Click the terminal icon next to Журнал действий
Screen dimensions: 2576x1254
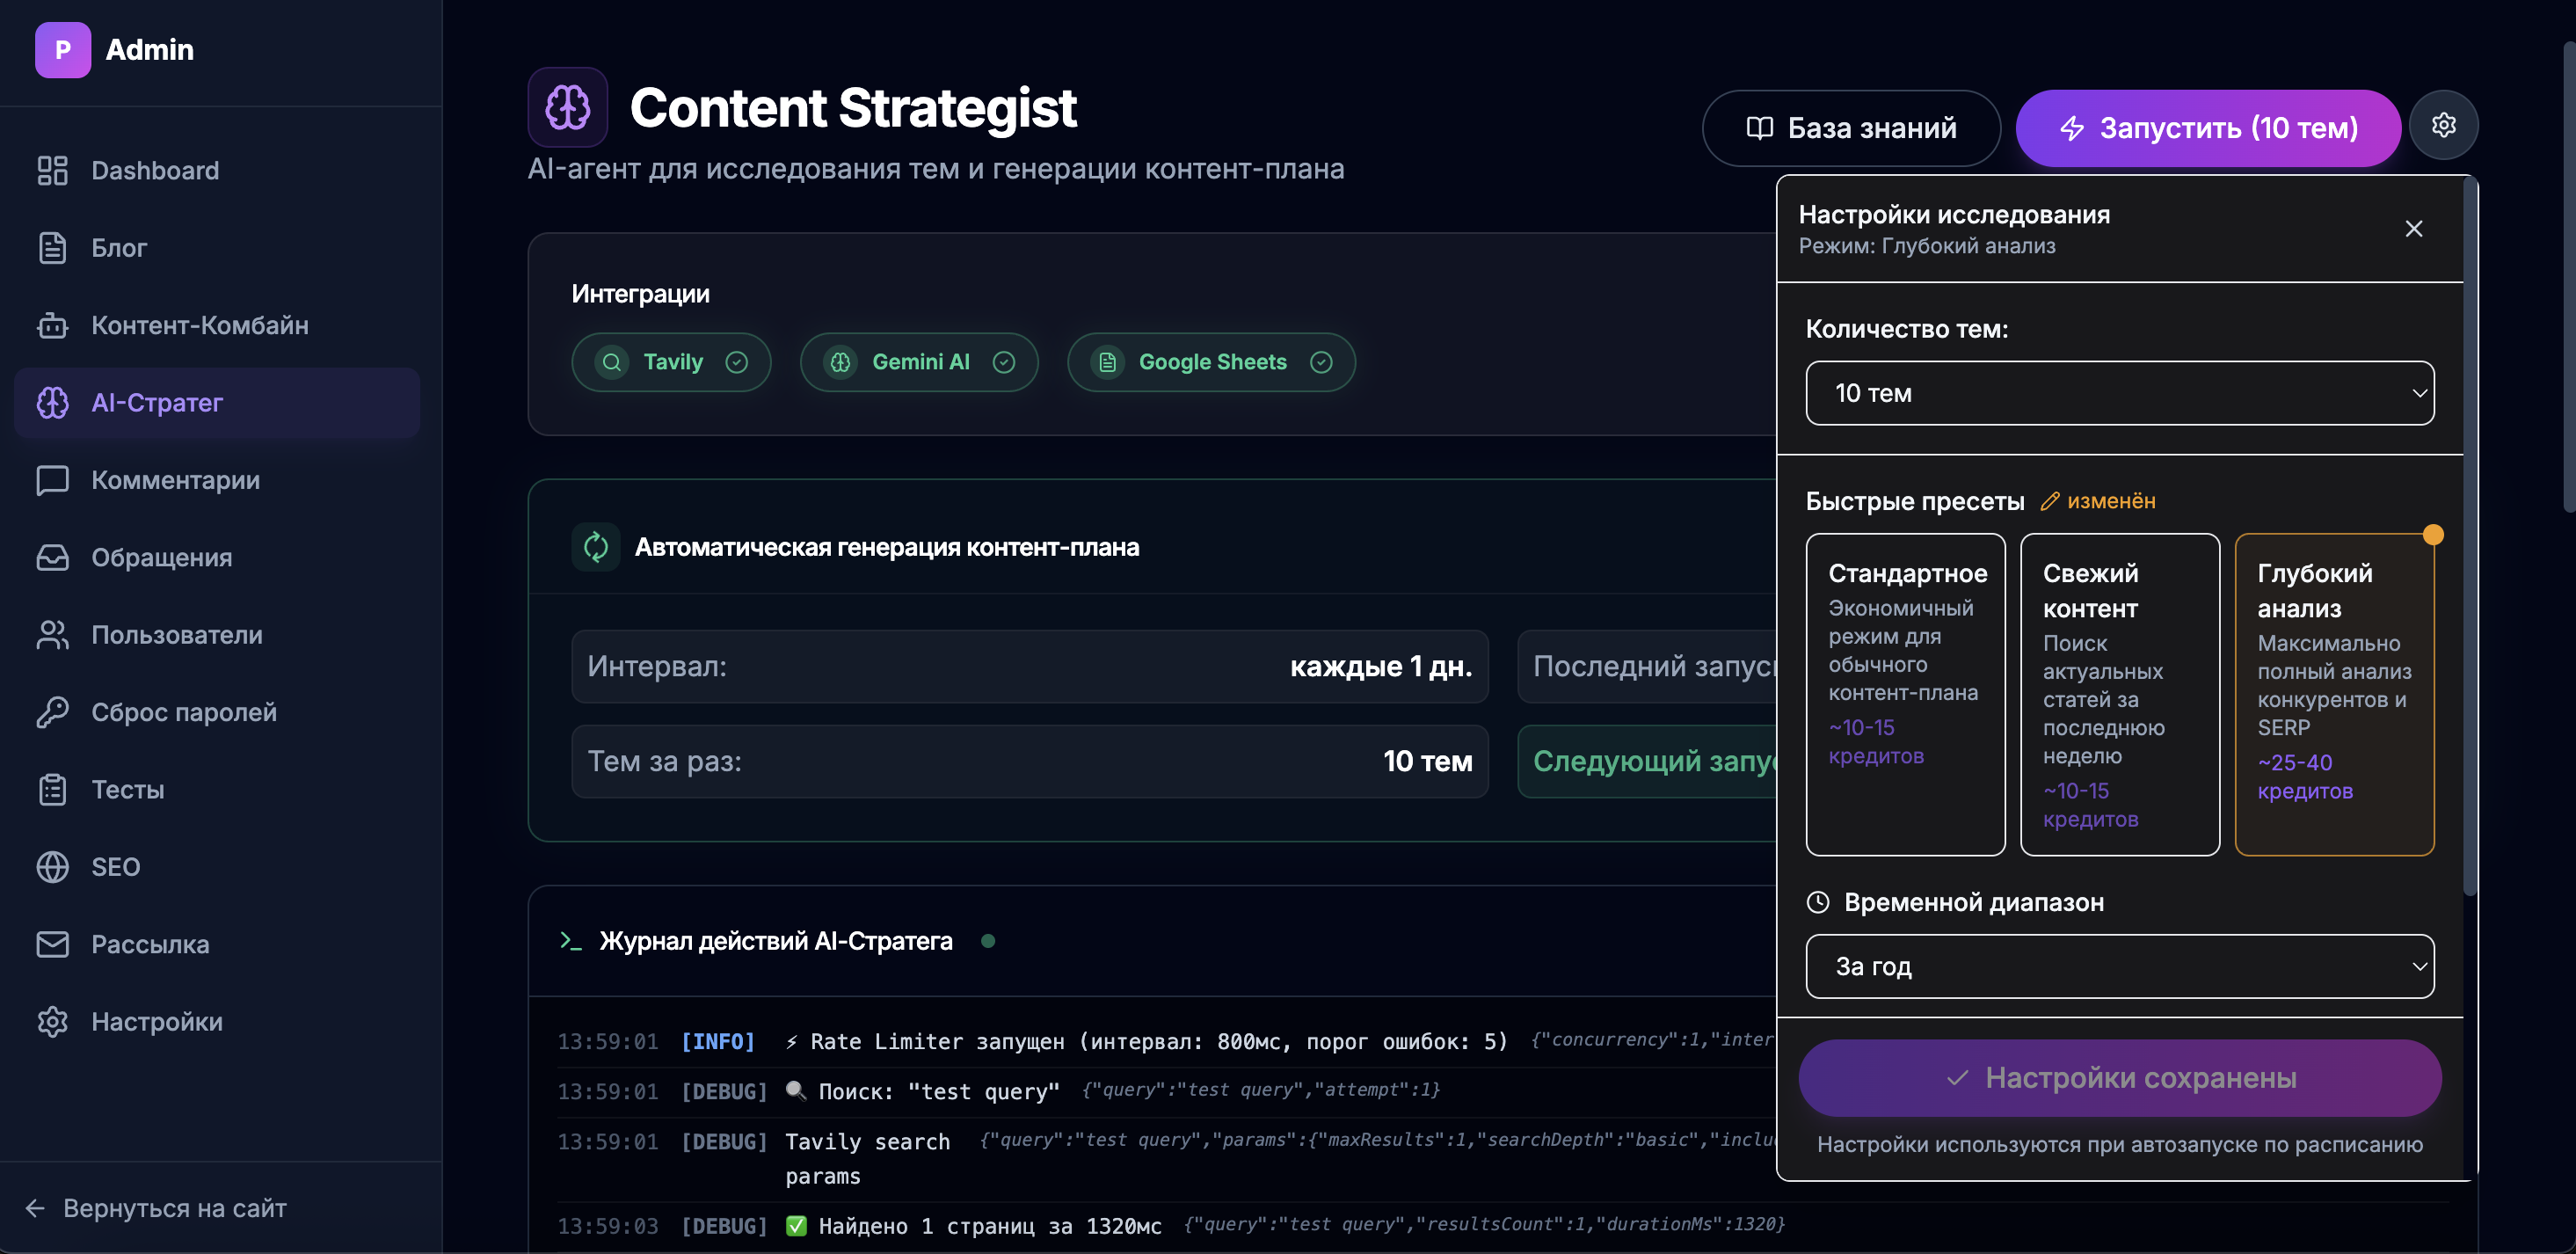(x=571, y=941)
